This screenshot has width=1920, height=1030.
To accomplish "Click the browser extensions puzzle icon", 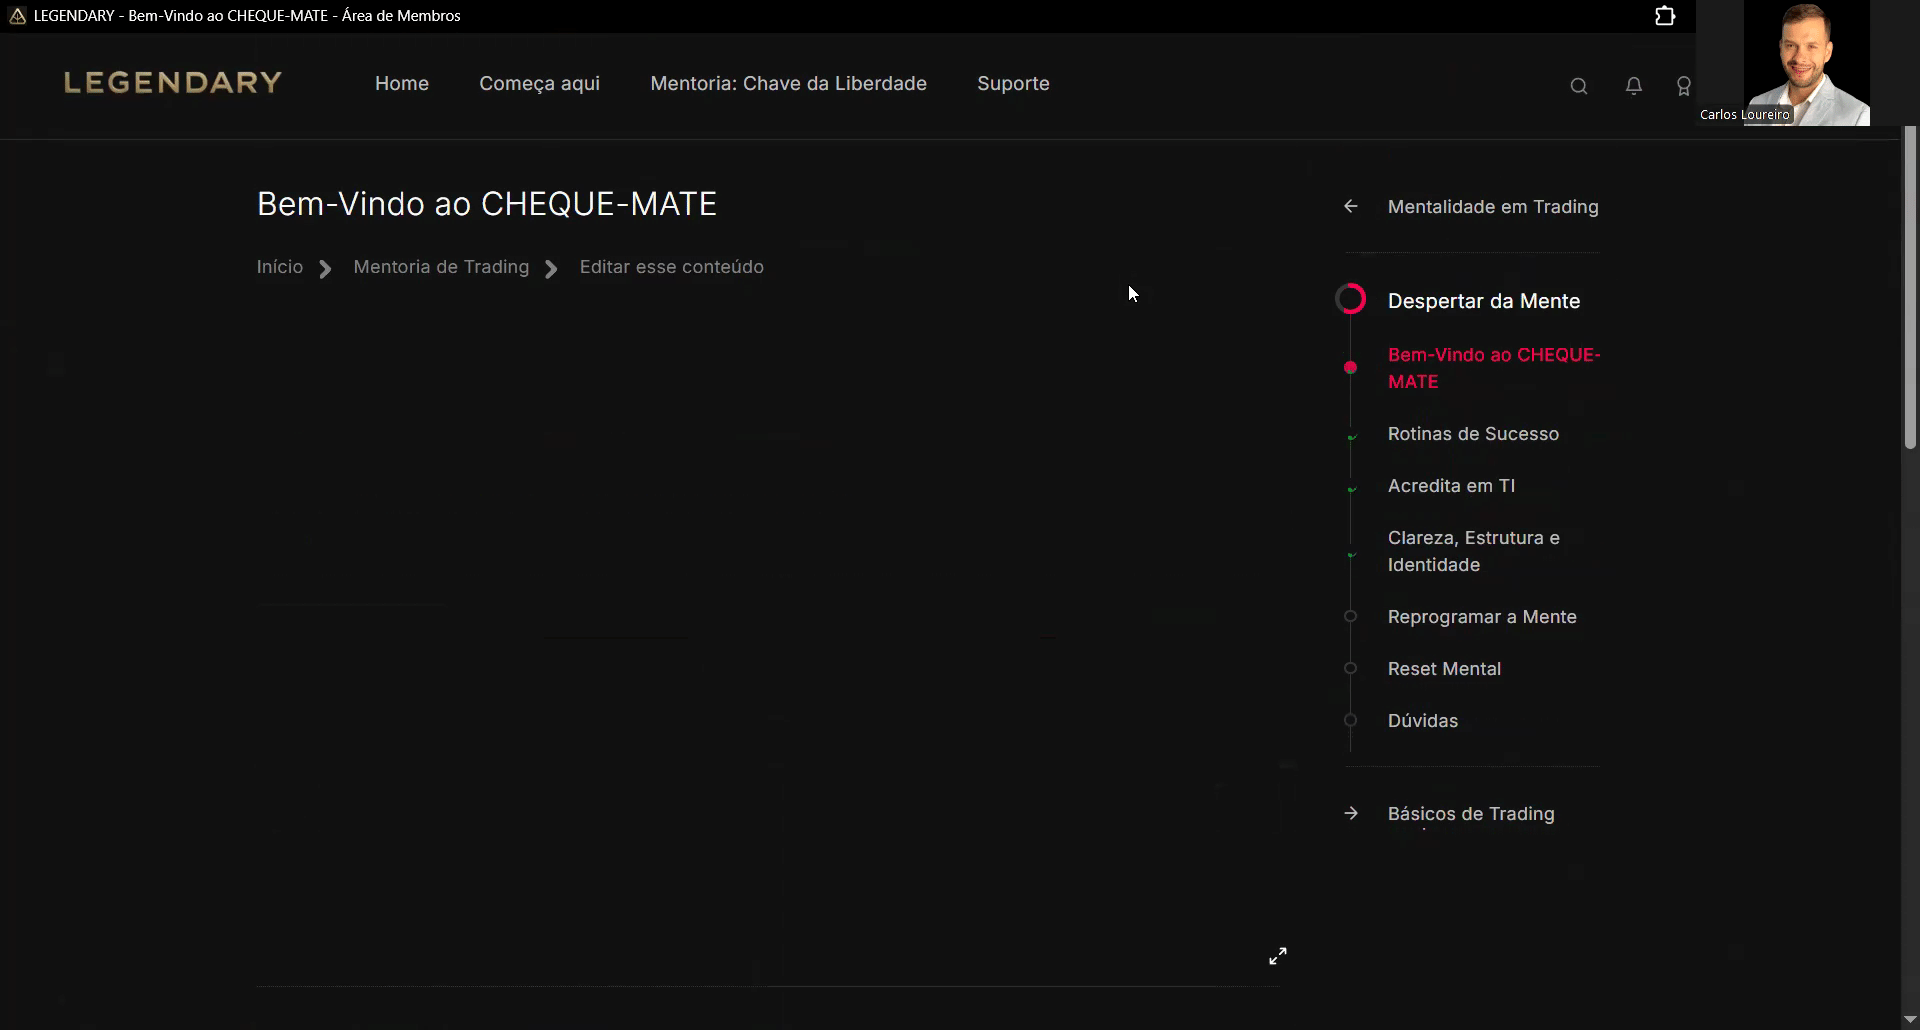I will point(1665,16).
